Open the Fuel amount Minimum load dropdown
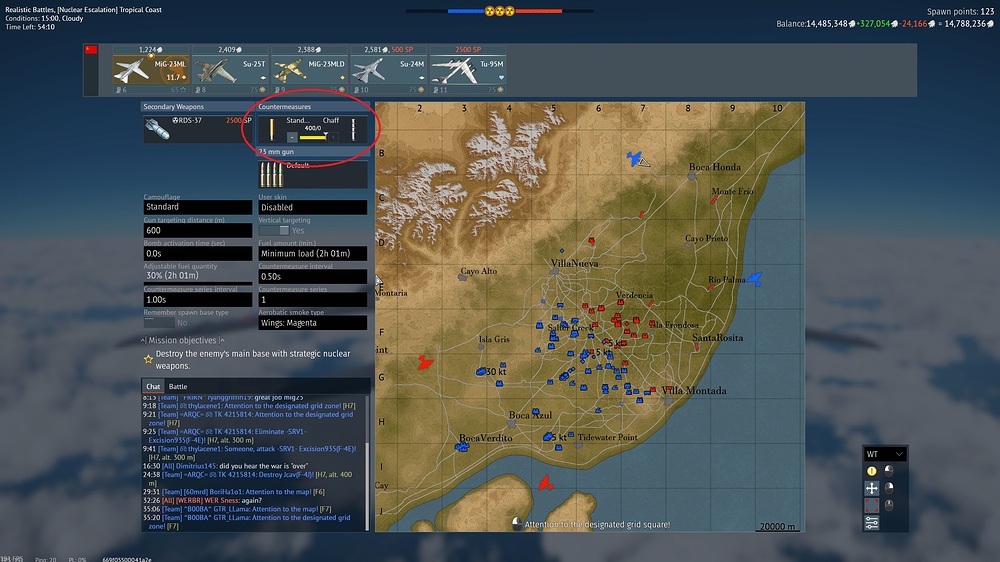1000x562 pixels. 312,254
